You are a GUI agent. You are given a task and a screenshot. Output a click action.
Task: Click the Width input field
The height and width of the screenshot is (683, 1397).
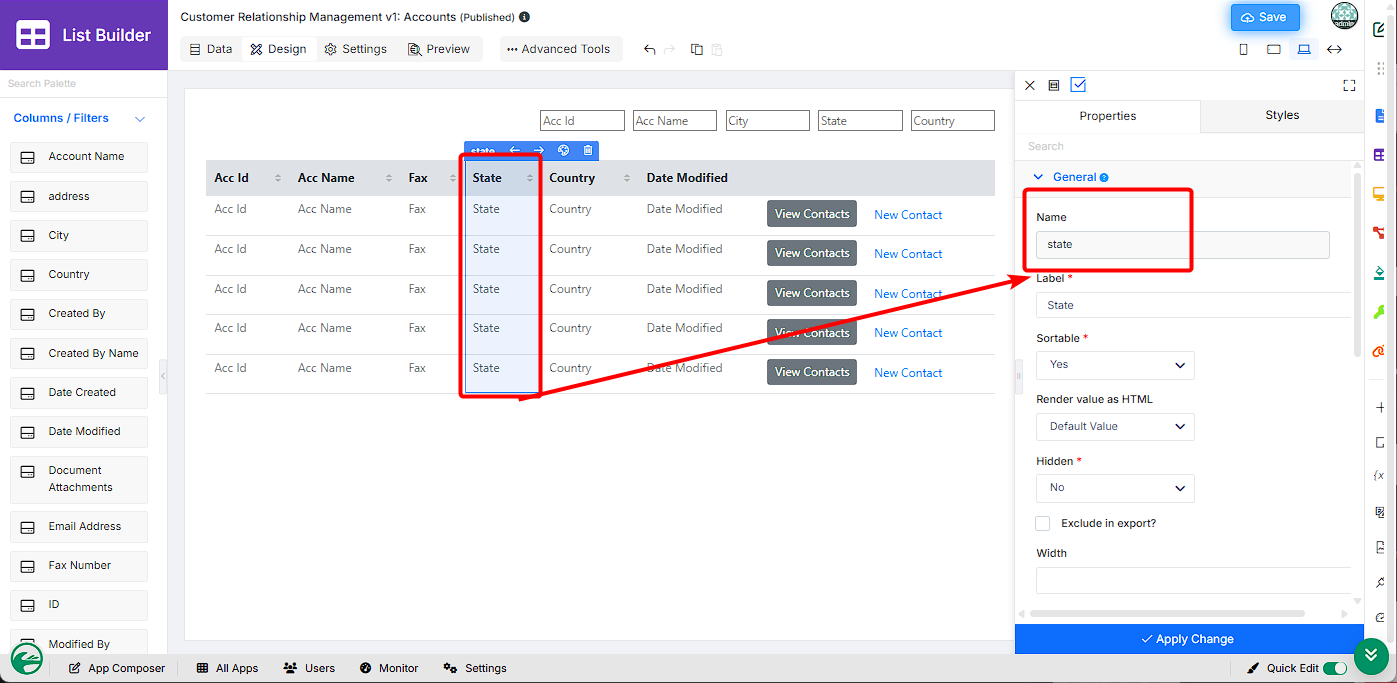(1193, 580)
